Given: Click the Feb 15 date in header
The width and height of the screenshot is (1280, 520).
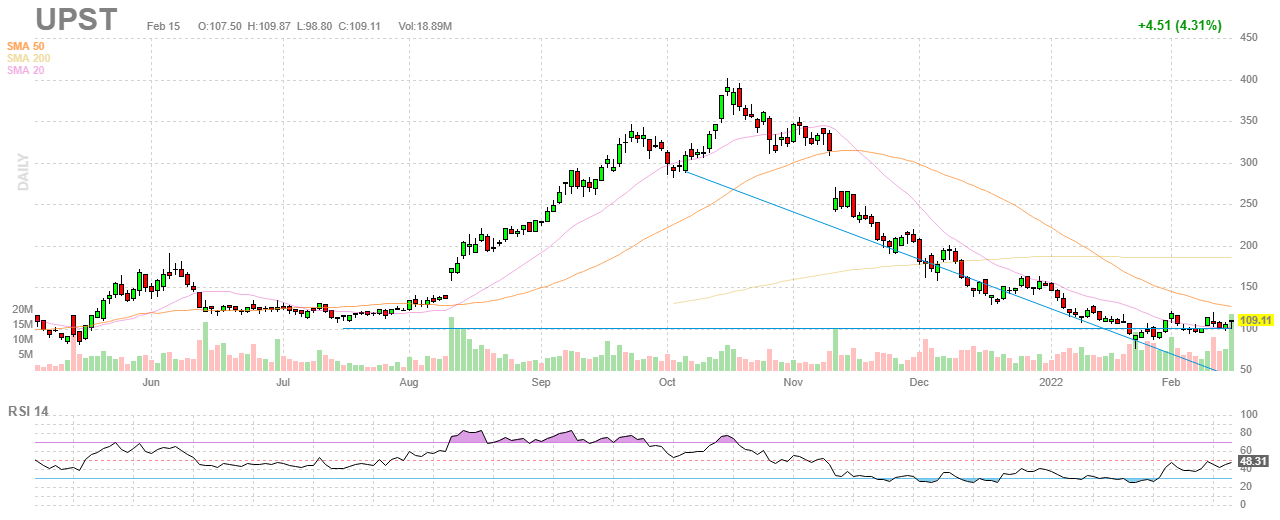Looking at the screenshot, I should [163, 25].
